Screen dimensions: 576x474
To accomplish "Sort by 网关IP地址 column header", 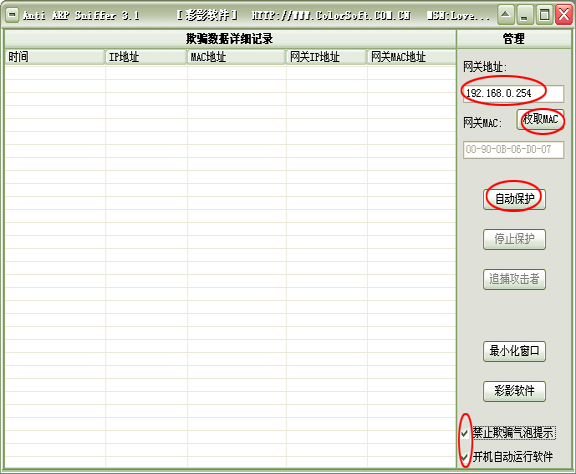I will (x=327, y=57).
